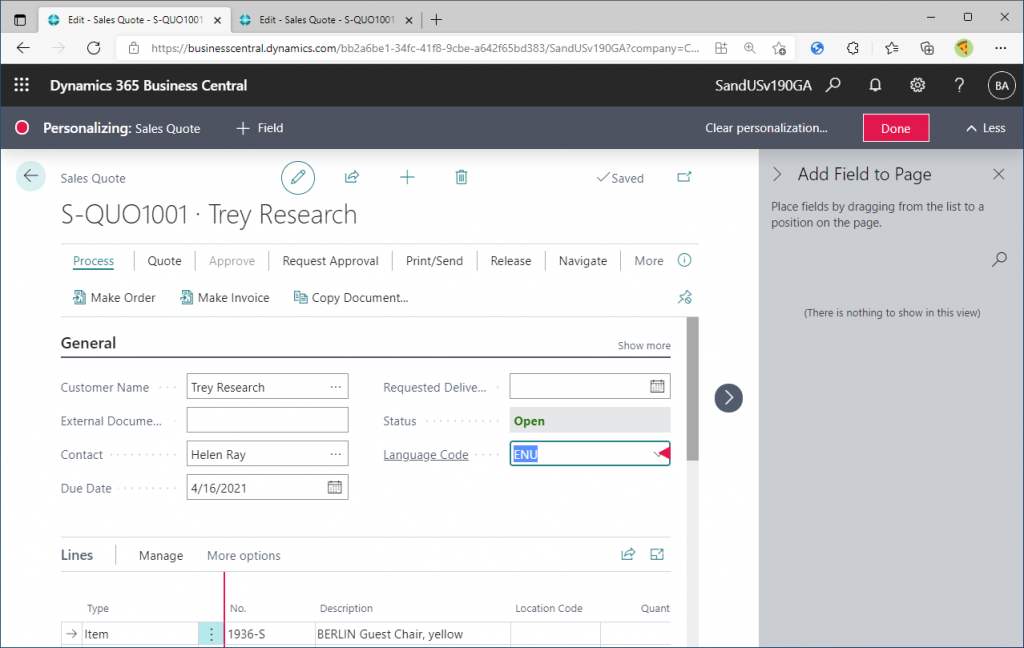The width and height of the screenshot is (1024, 648).
Task: Share the Lines section
Action: 628,555
